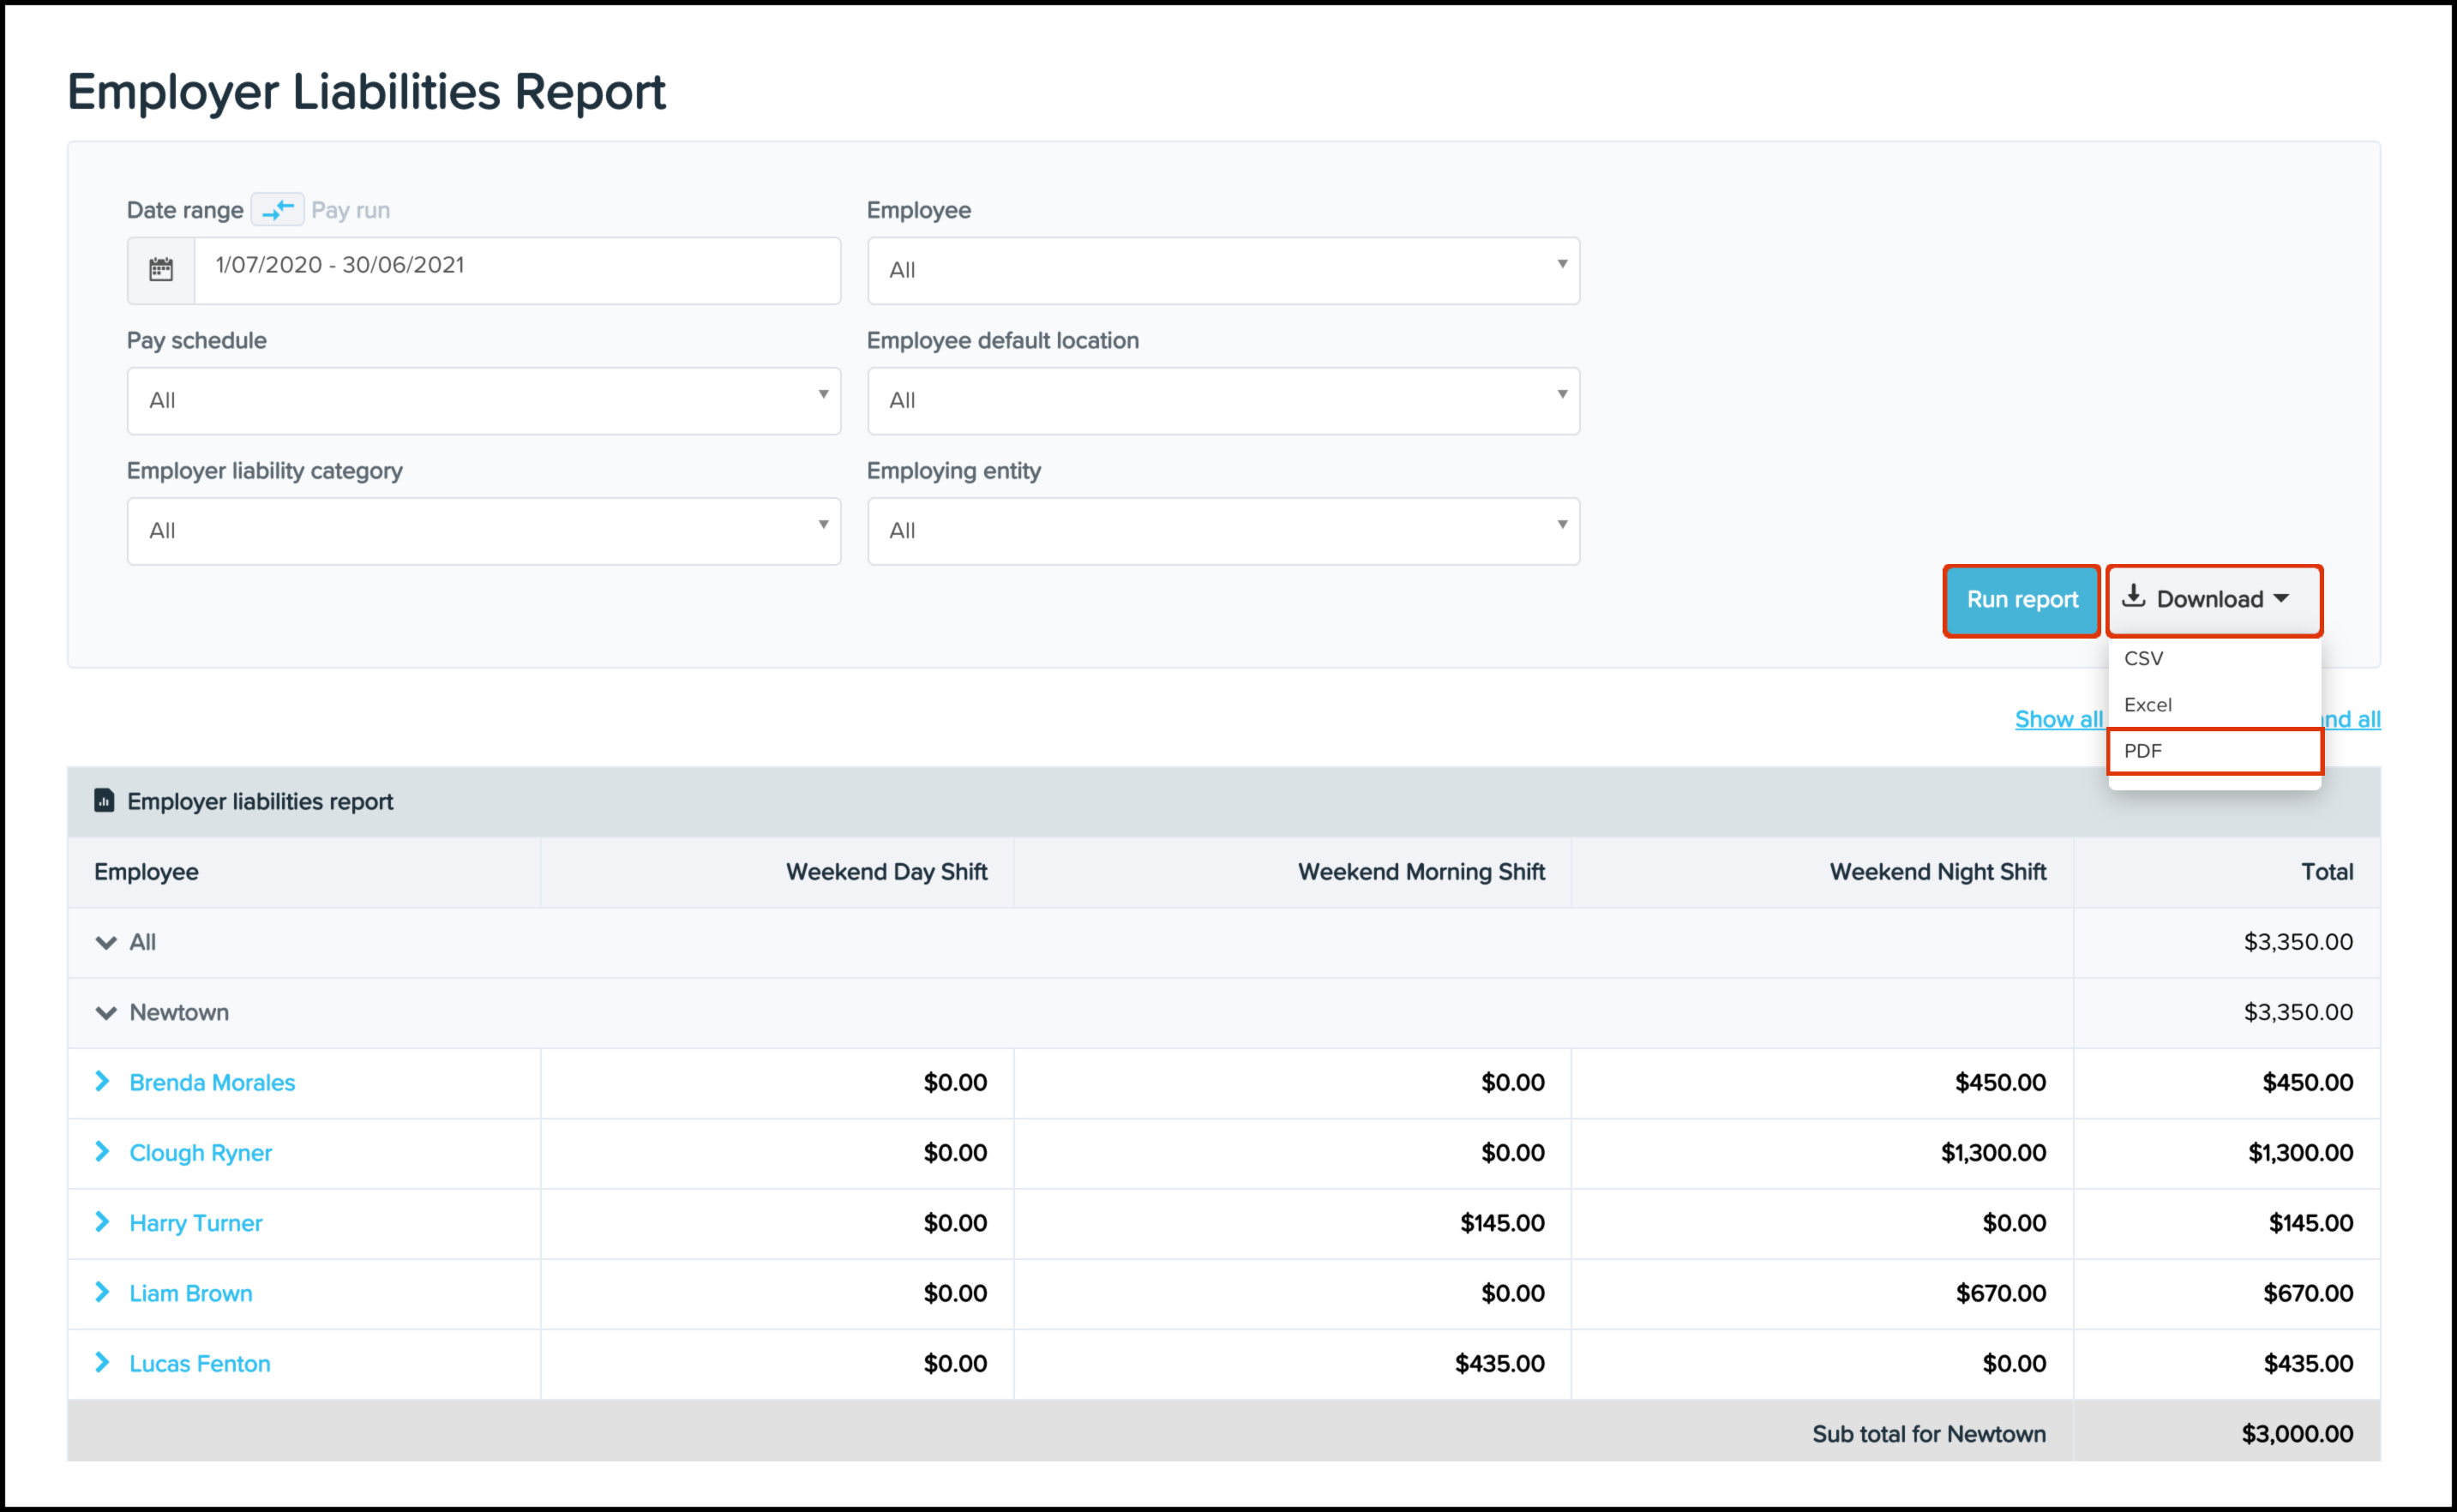Open the Pay schedule dropdown
Viewport: 2457px width, 1512px height.
click(x=483, y=401)
